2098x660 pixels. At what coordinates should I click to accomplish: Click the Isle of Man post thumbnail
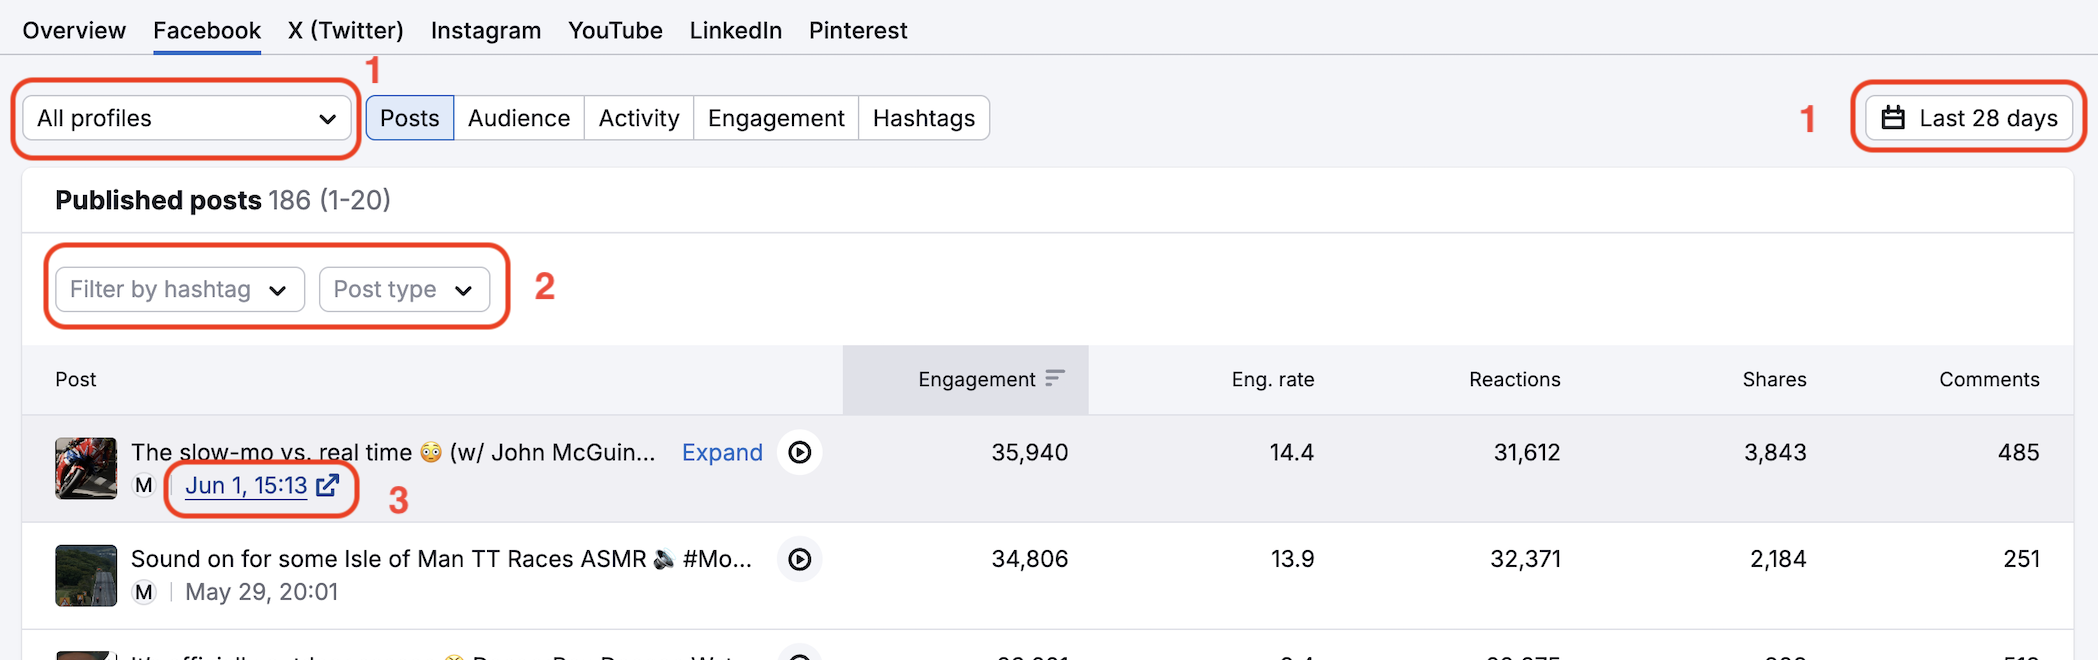pos(86,575)
